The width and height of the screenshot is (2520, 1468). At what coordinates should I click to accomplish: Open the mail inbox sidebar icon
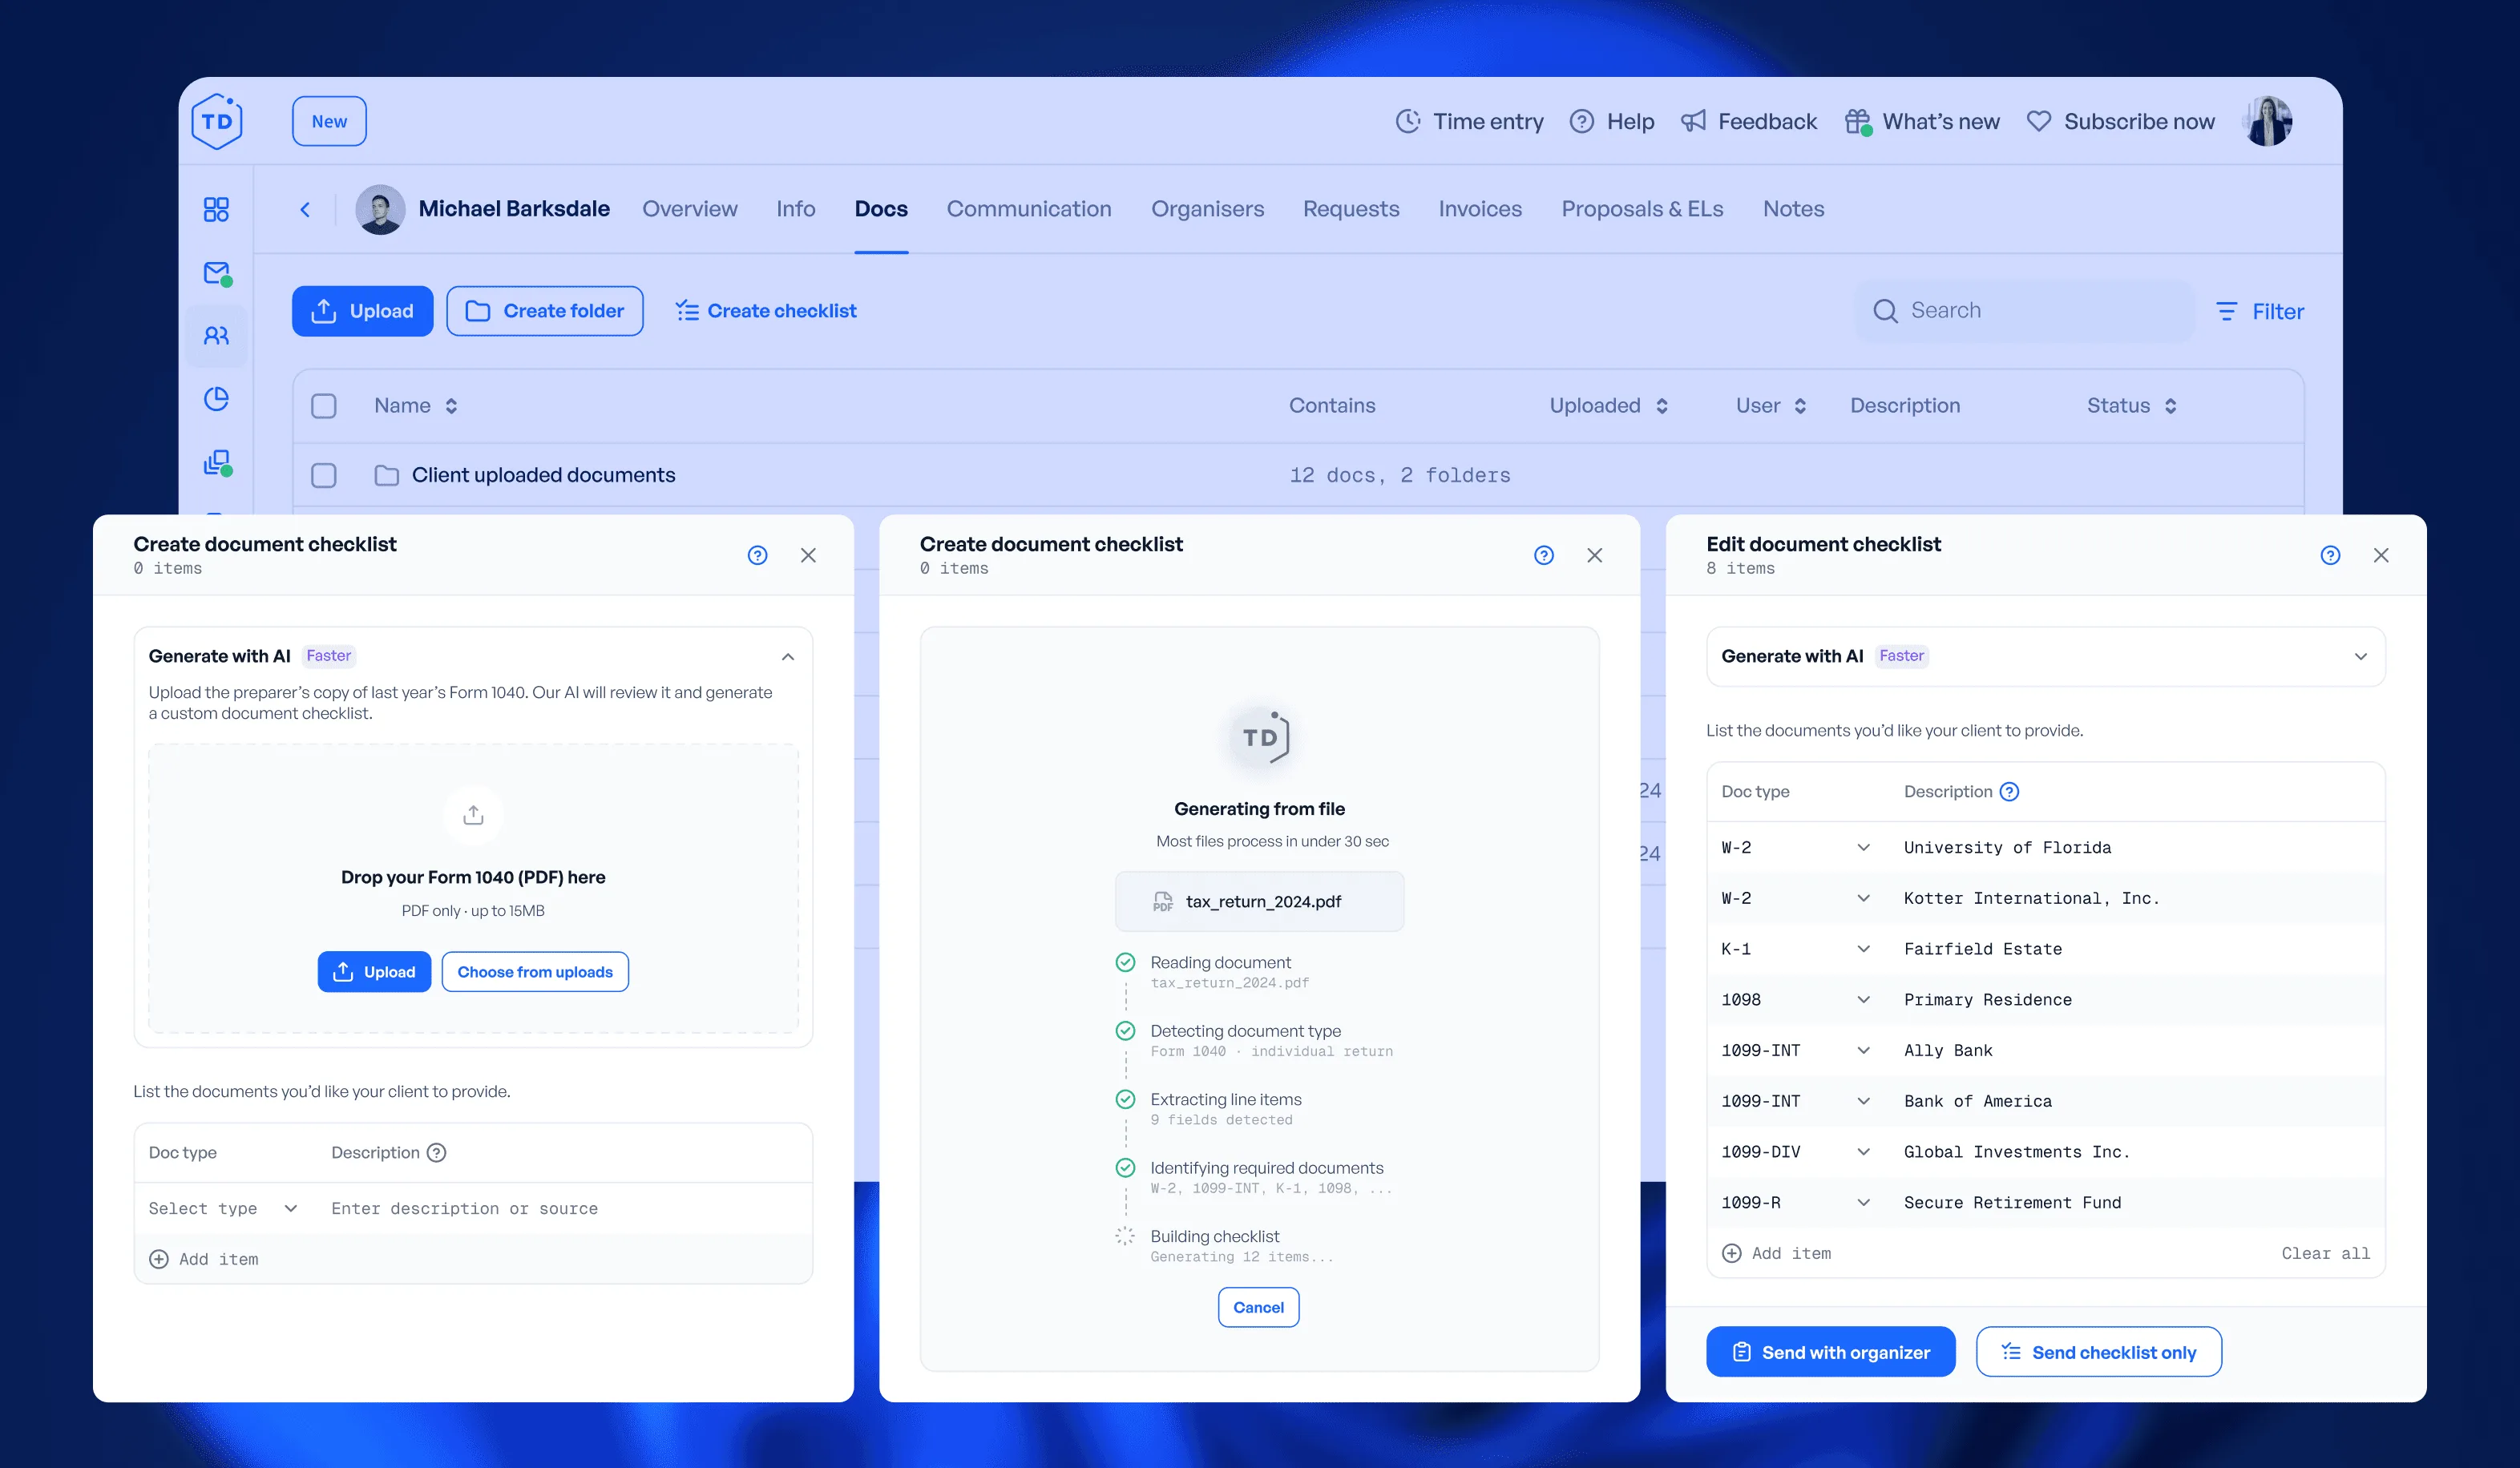click(x=217, y=273)
